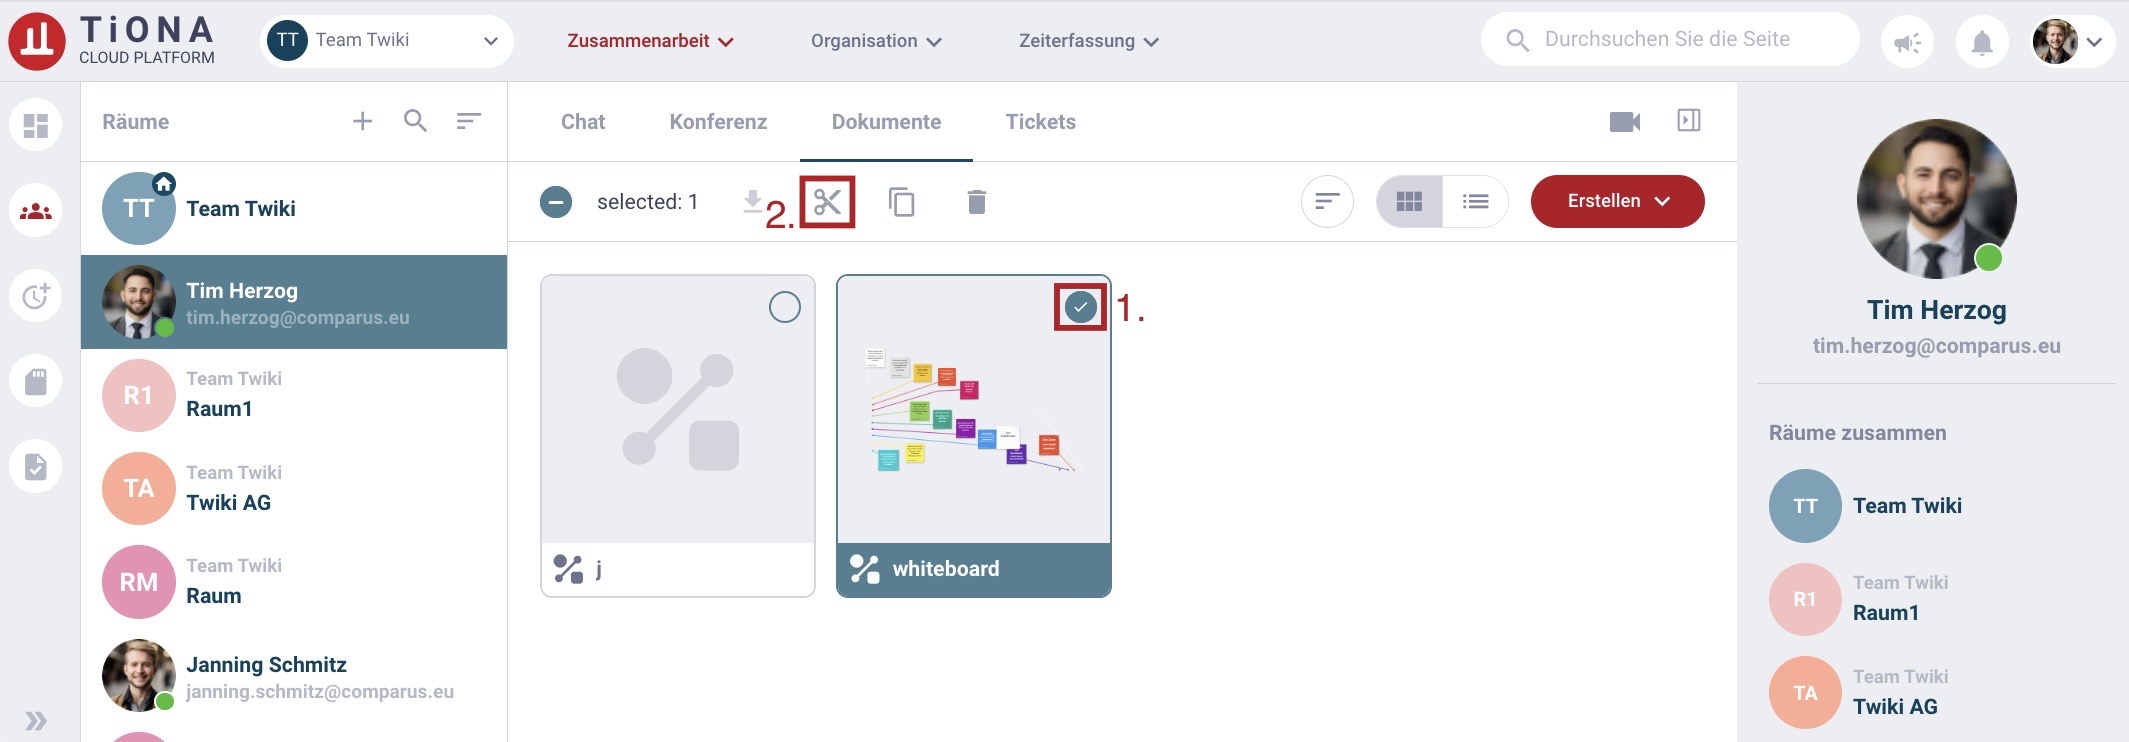Switch to grid view
Image resolution: width=2129 pixels, height=742 pixels.
tap(1409, 201)
